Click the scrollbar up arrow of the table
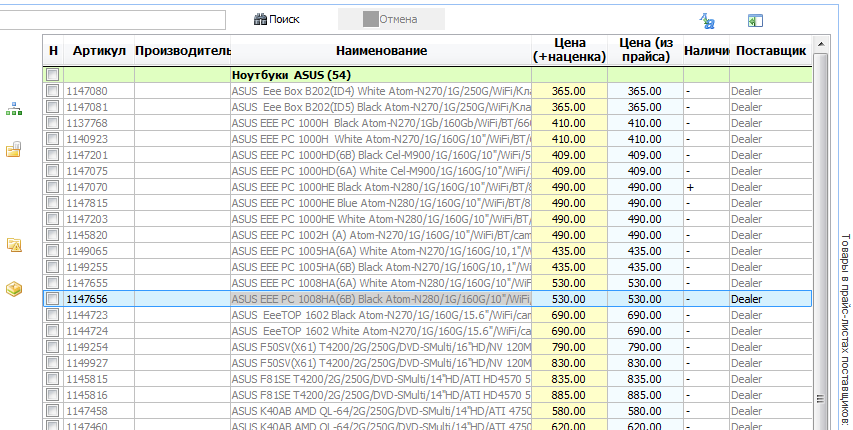Image resolution: width=853 pixels, height=430 pixels. pyautogui.click(x=820, y=44)
